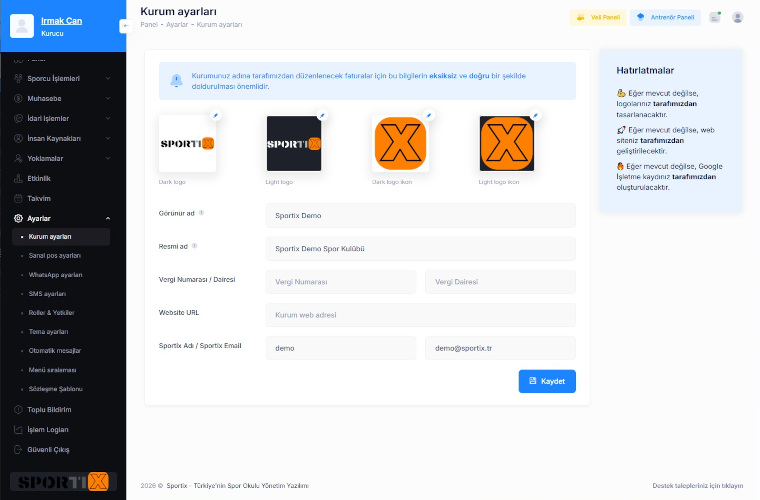Screen dimensions: 760x500
Task: Click the İdari İşlemler sidebar icon
Action: tap(18, 118)
